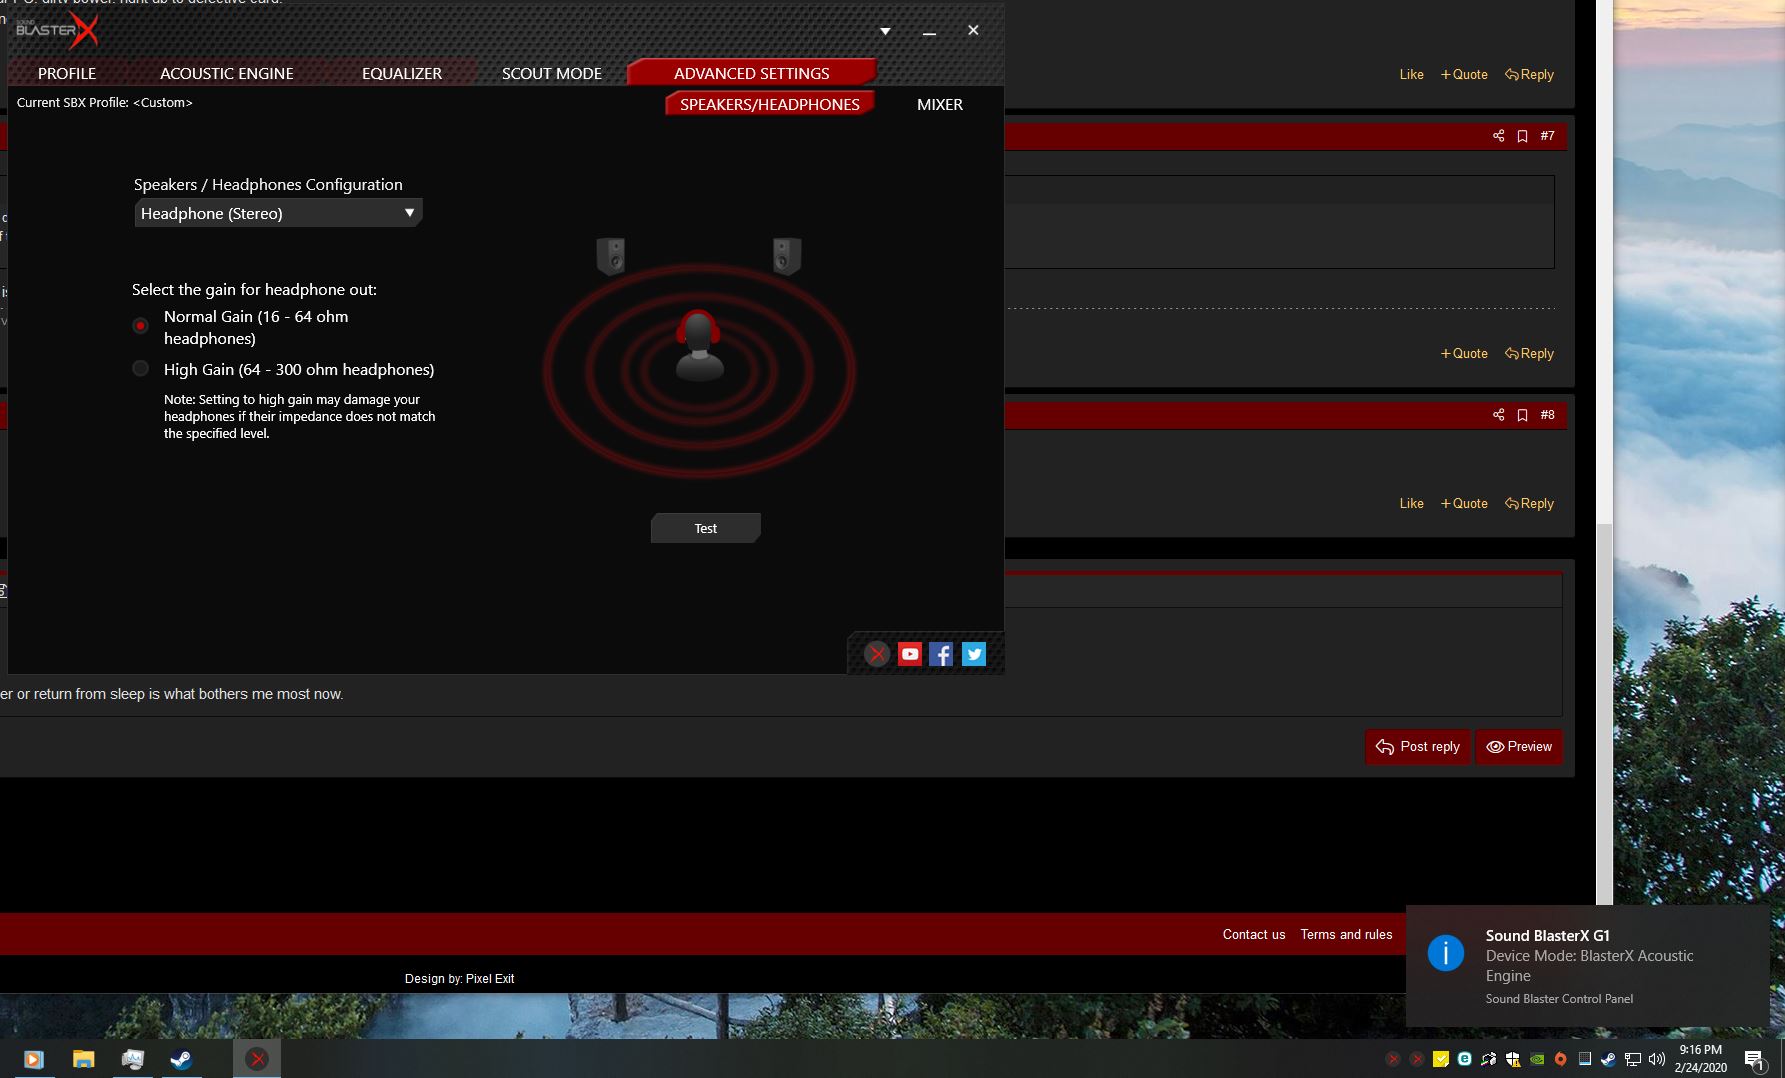1785x1078 pixels.
Task: Click the left speaker icon in diagram
Action: [611, 256]
